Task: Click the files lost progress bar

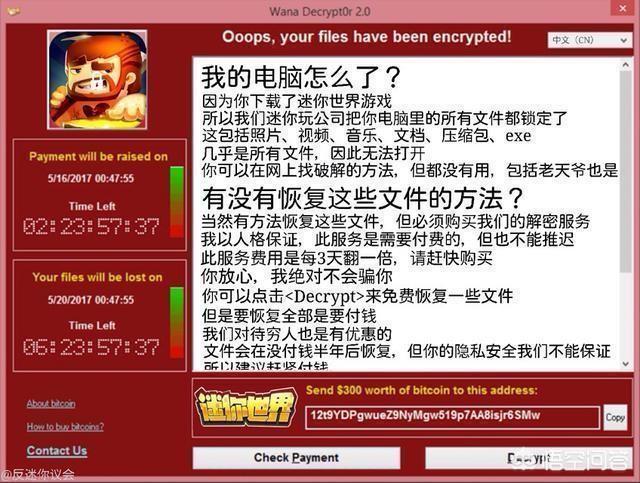Action: coord(176,323)
